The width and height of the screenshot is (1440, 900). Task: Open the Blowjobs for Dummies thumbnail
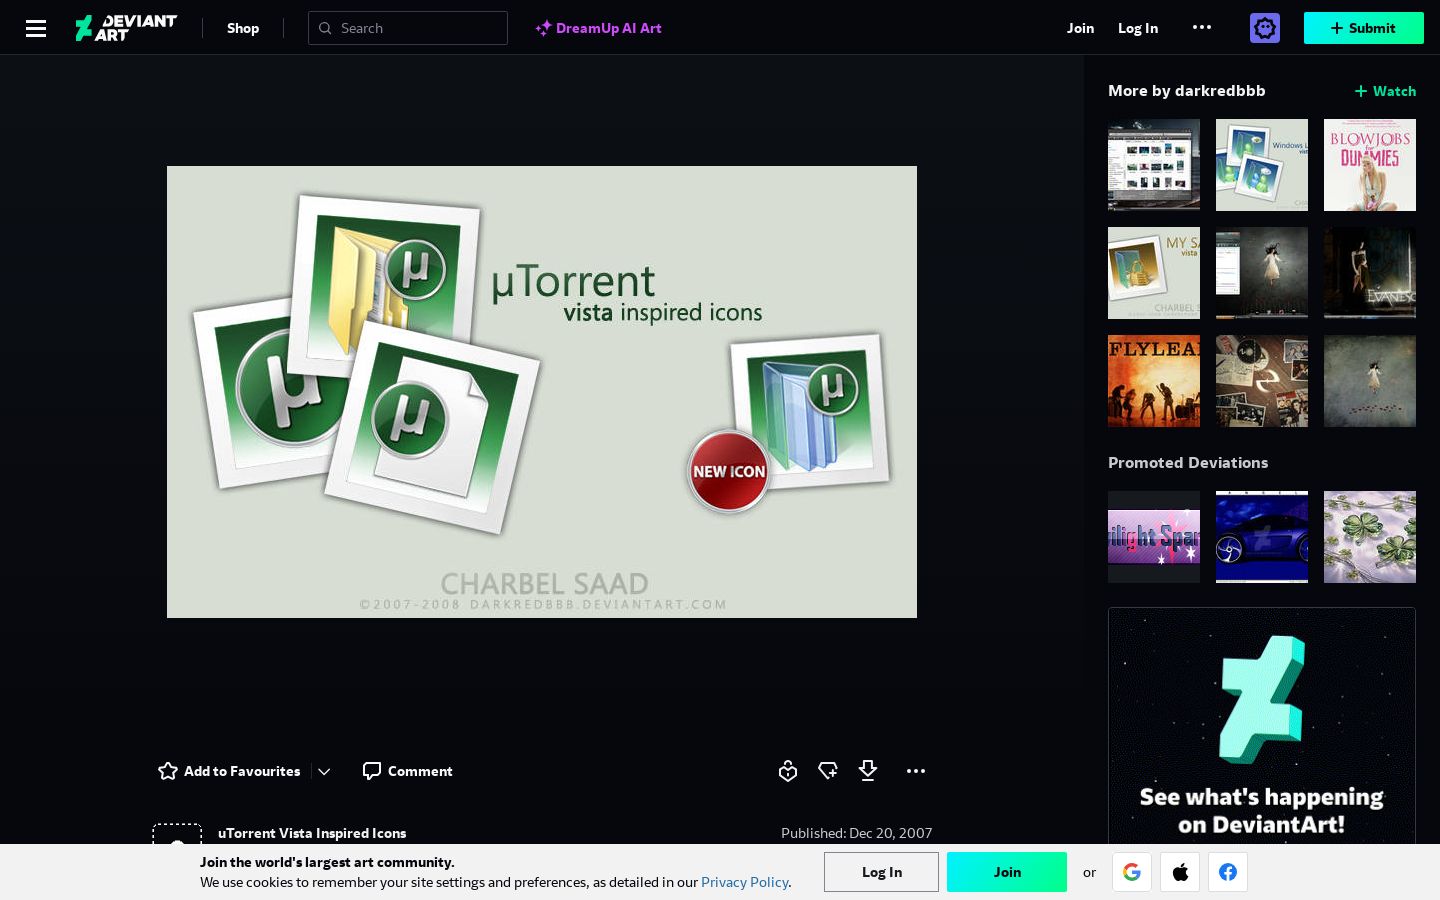pos(1370,165)
